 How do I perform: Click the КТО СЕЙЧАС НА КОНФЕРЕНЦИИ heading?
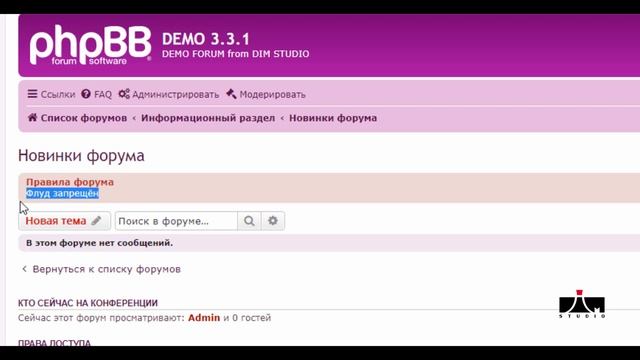[x=88, y=303]
